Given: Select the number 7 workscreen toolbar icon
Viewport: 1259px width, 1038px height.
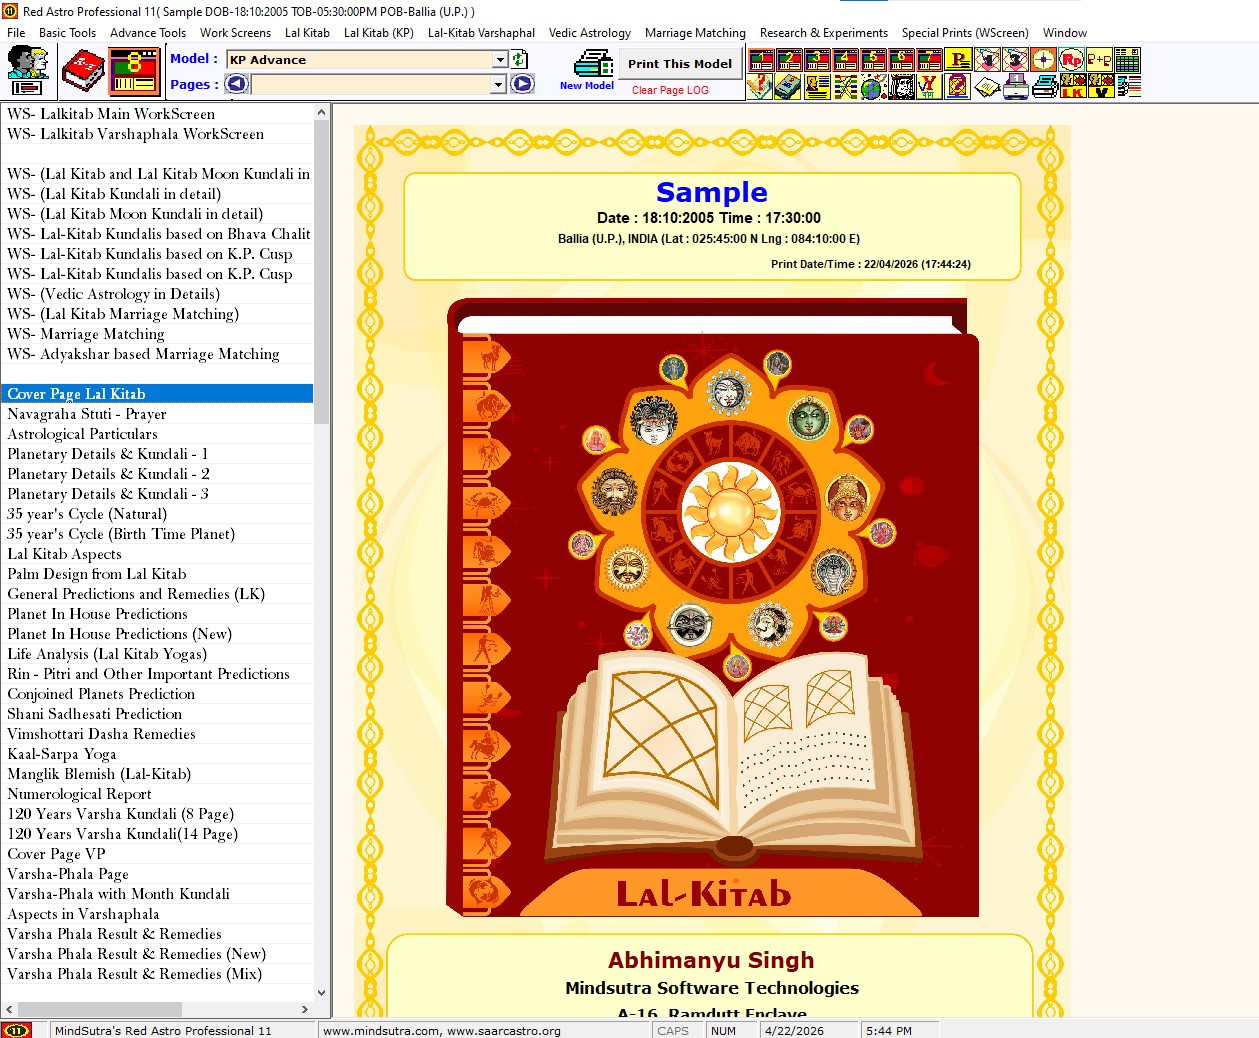Looking at the screenshot, I should tap(929, 60).
